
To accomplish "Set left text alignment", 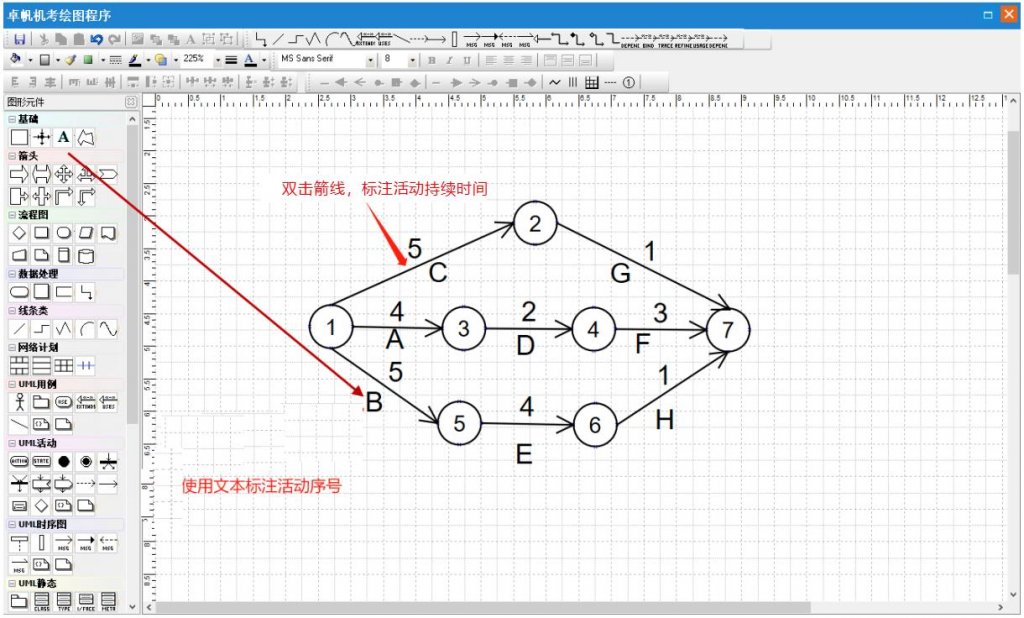I will click(x=491, y=60).
